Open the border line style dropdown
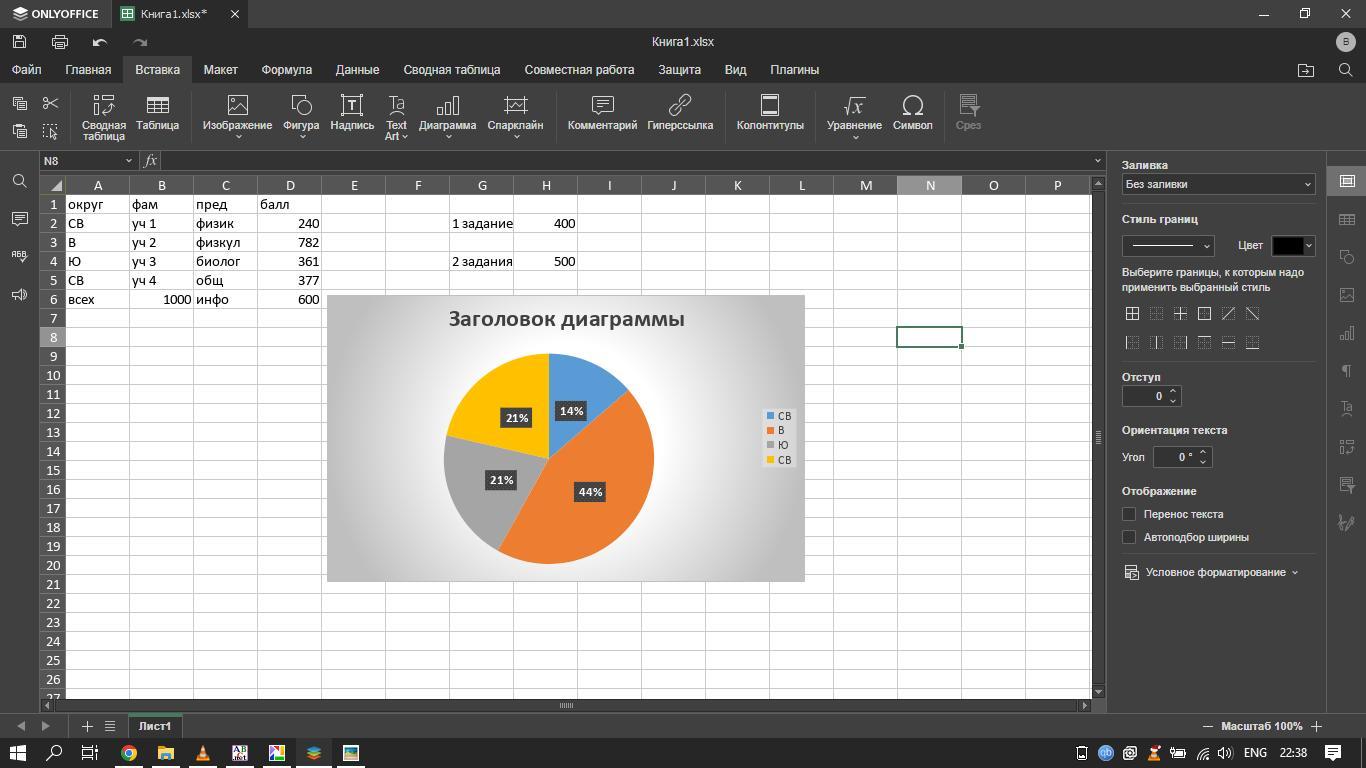 point(1167,246)
